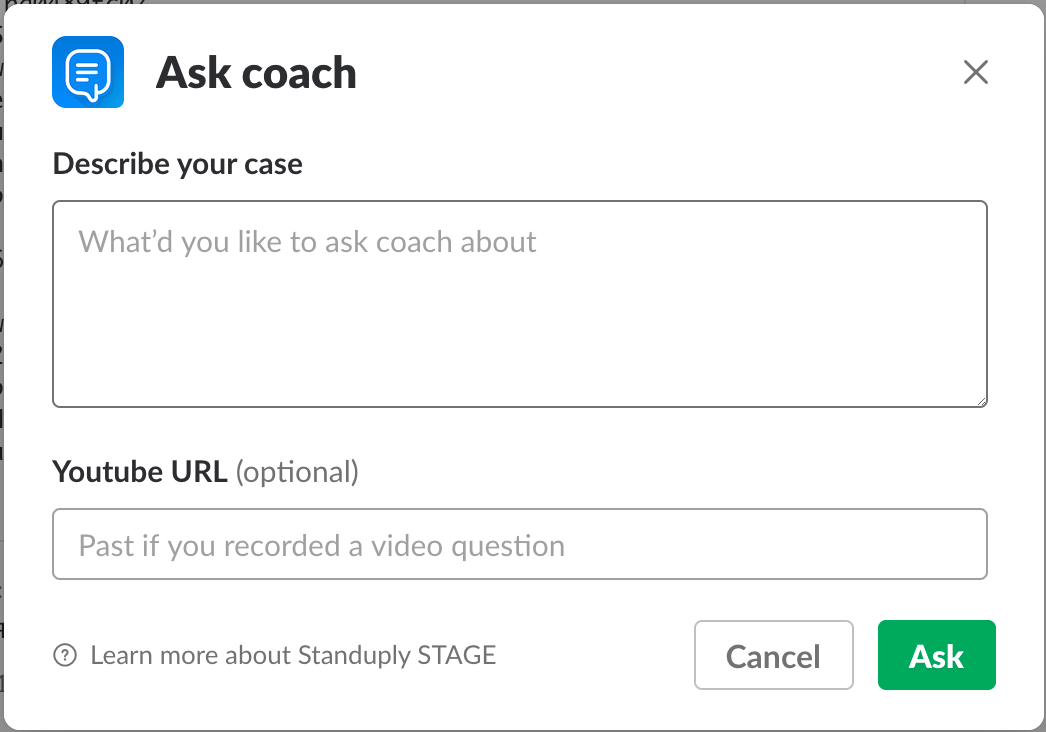Screen dimensions: 1046x732
Task: Click the "Describe your case" label
Action: tap(177, 163)
